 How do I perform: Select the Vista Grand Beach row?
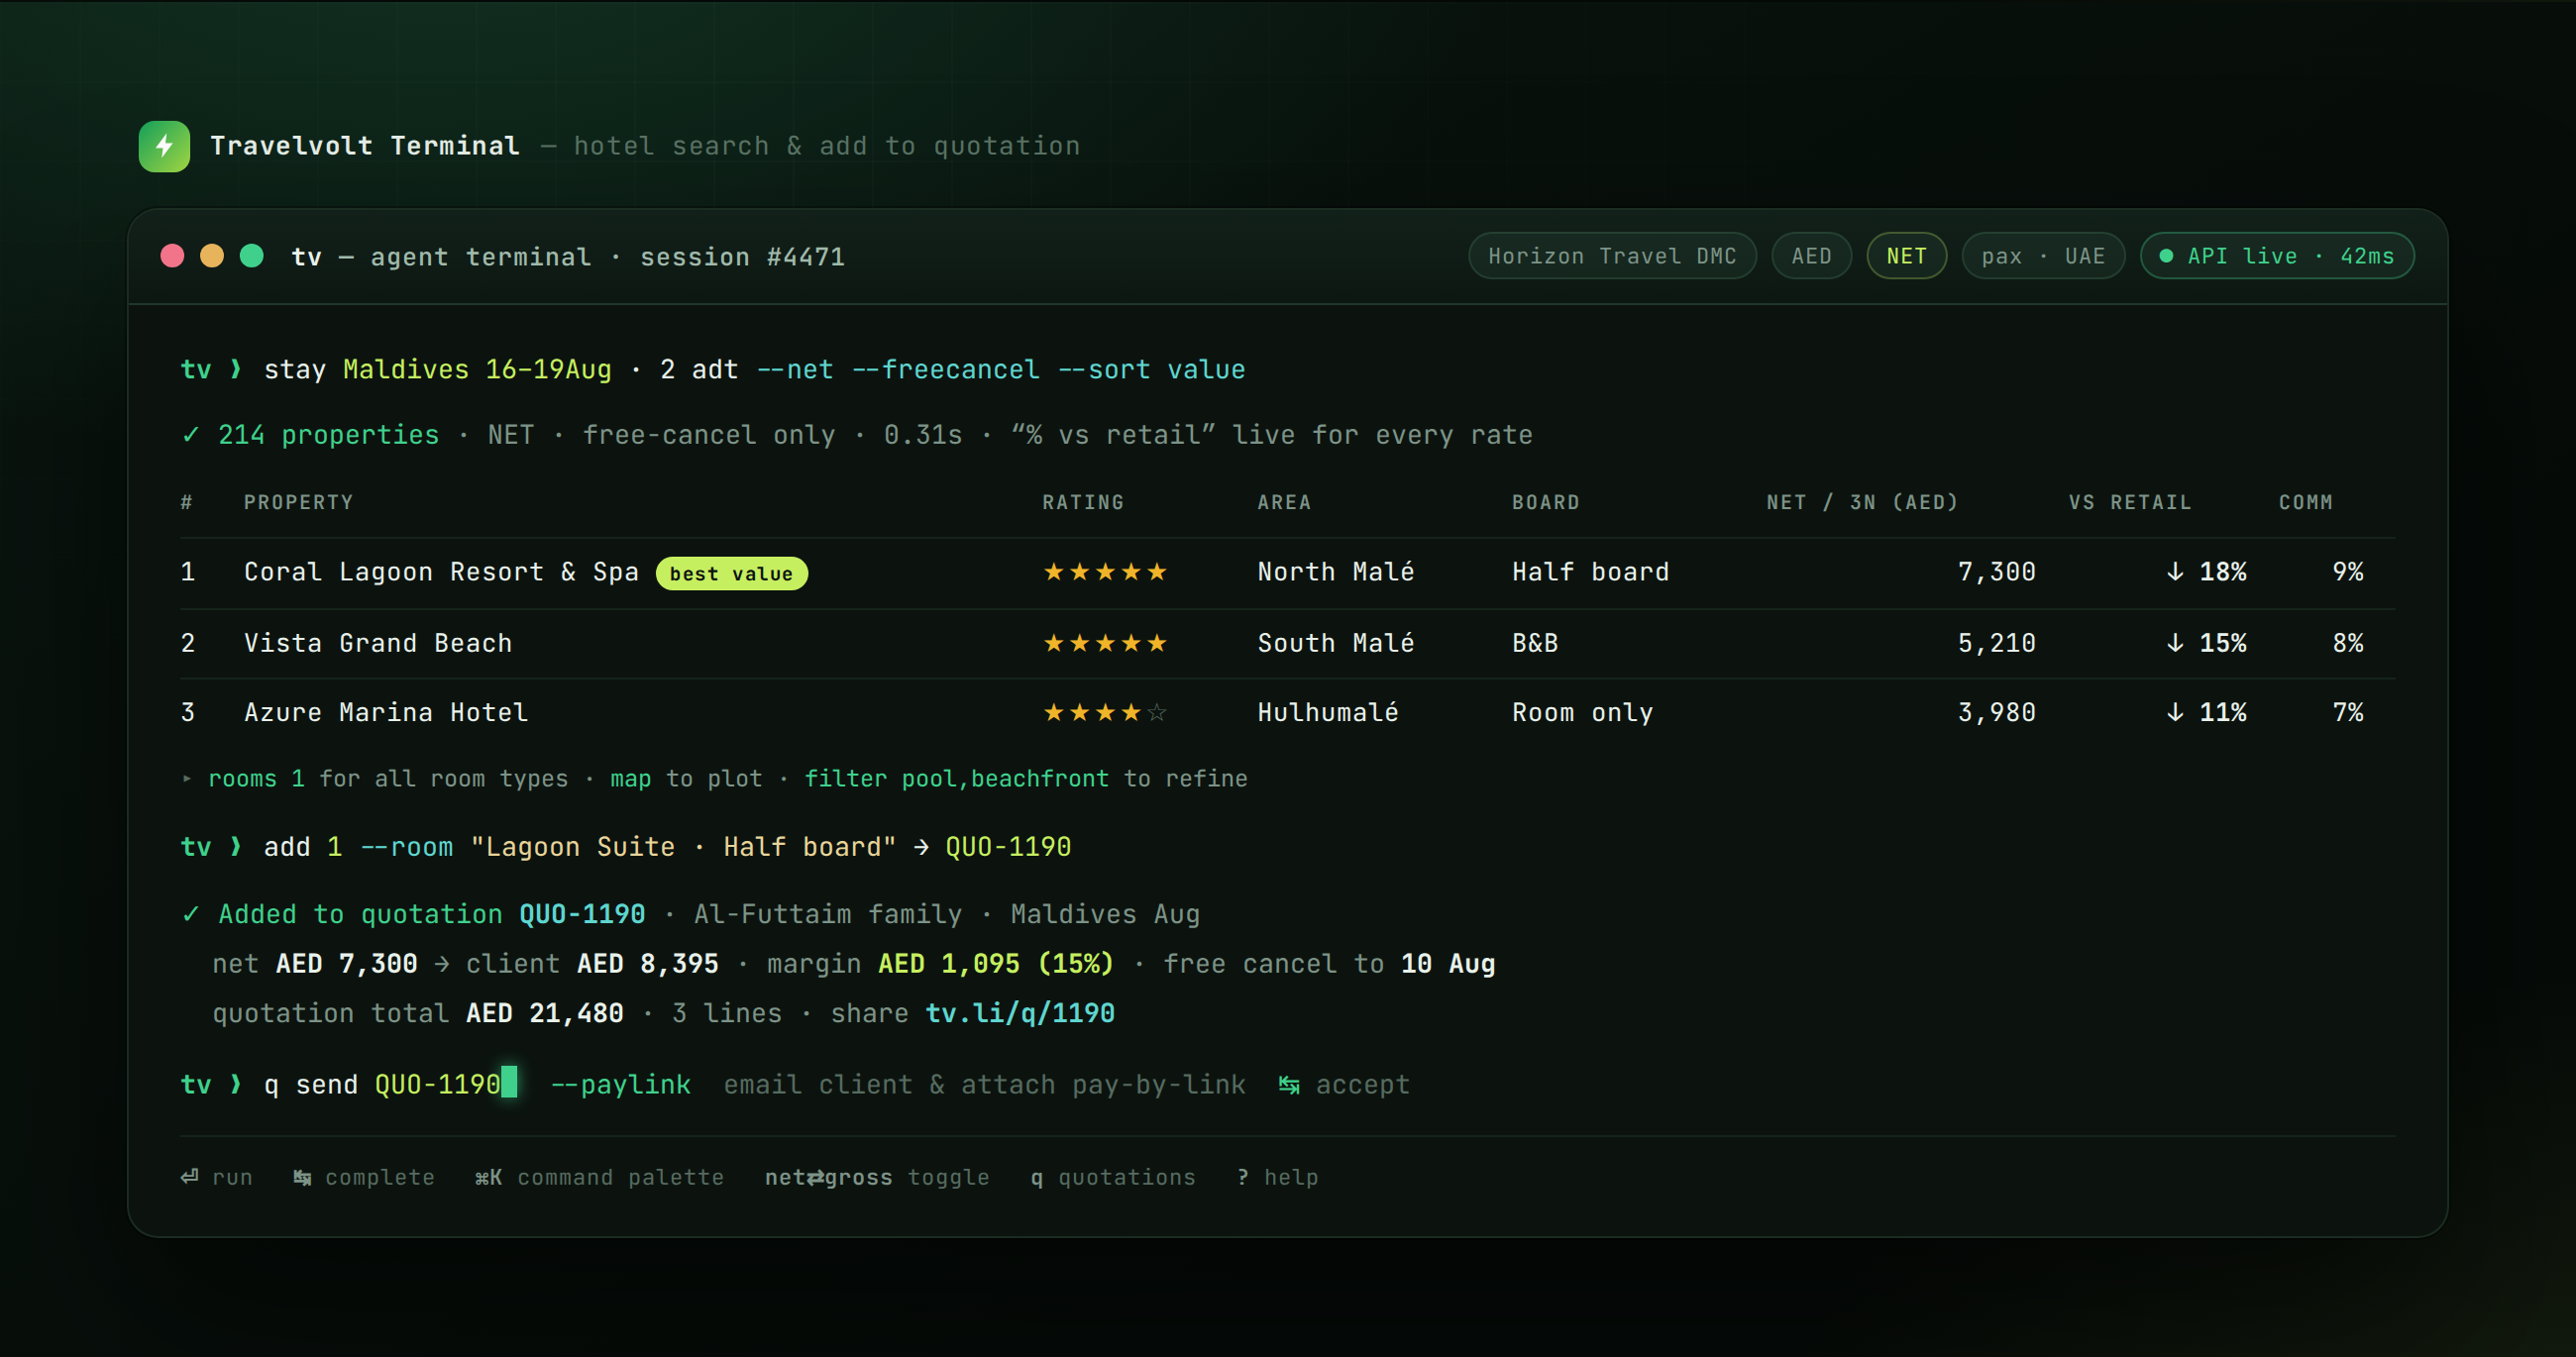(1288, 643)
